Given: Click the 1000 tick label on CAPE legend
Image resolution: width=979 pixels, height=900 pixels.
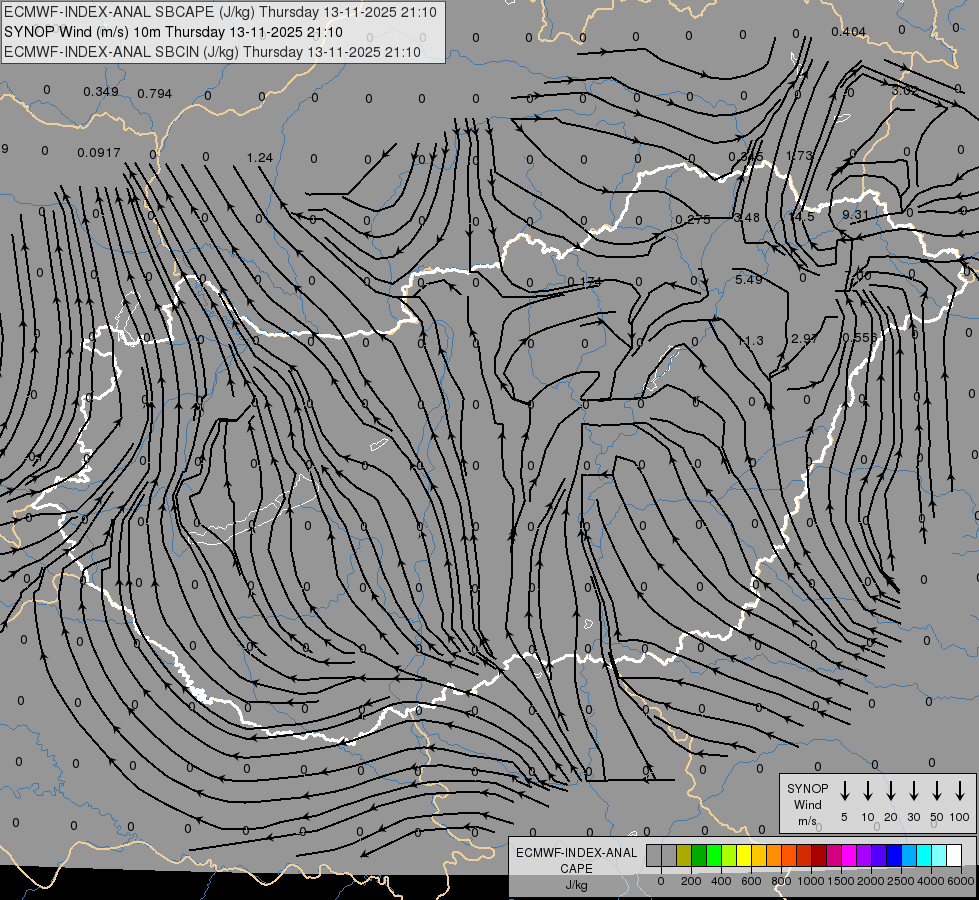Looking at the screenshot, I should (810, 881).
